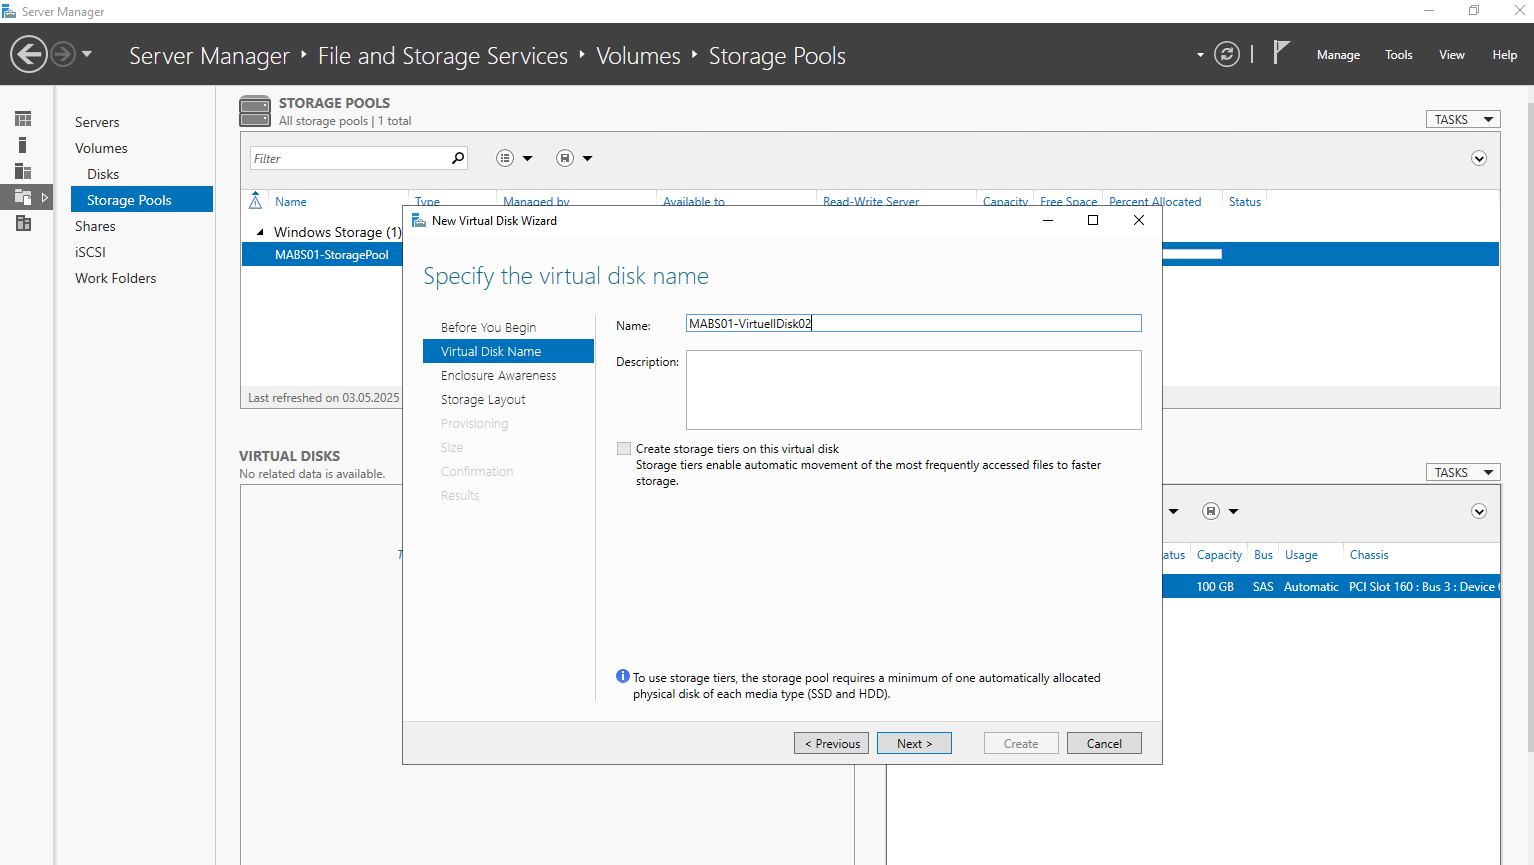Go to Storage Layout wizard step
The height and width of the screenshot is (865, 1534).
coord(483,399)
